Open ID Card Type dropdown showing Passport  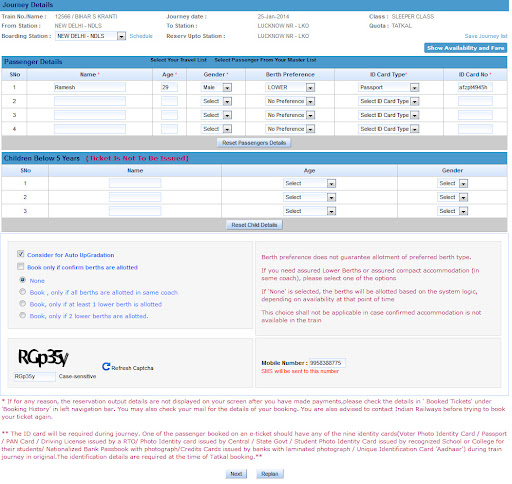pos(389,87)
